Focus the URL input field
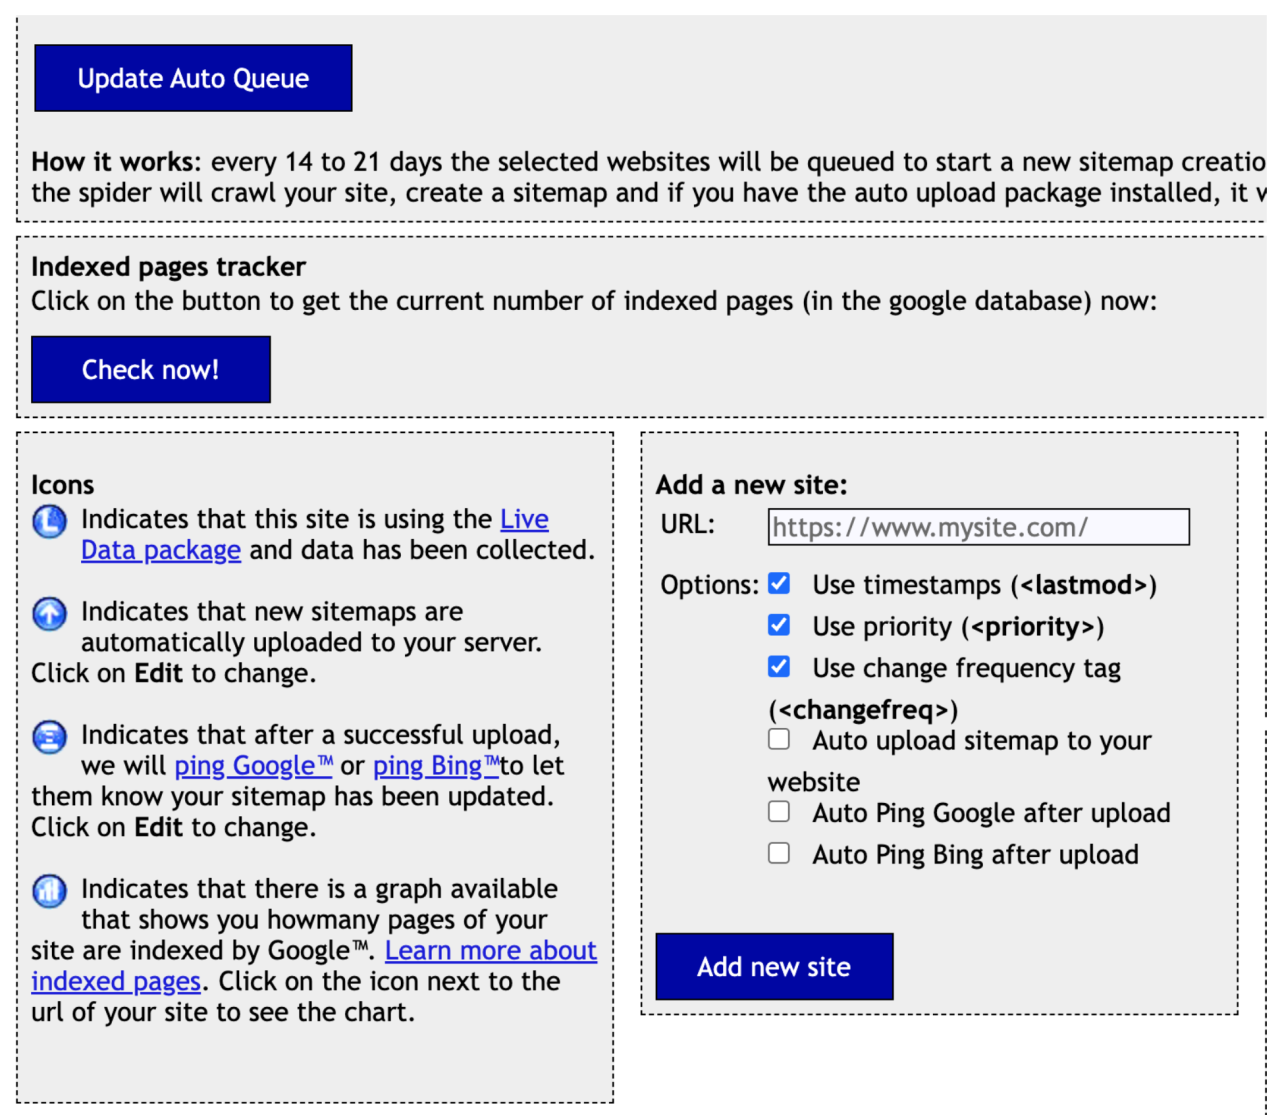 click(979, 527)
